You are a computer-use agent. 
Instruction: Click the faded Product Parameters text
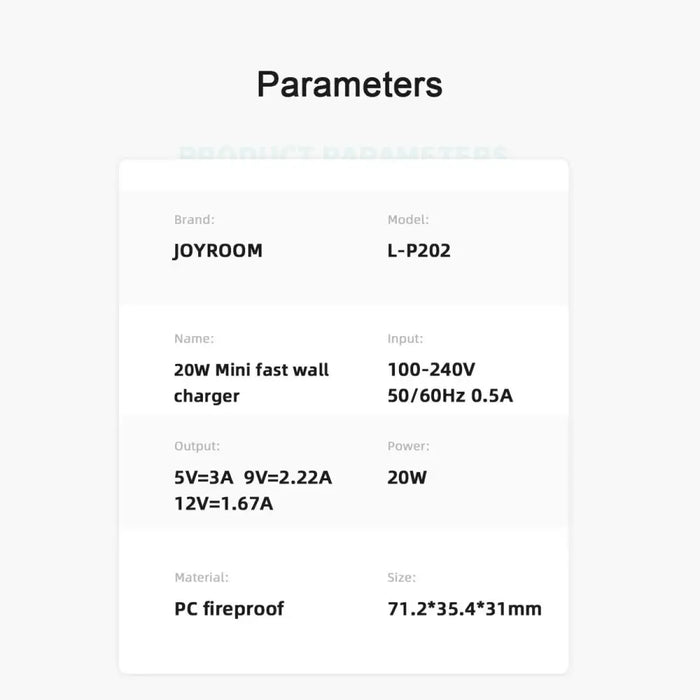(x=343, y=155)
